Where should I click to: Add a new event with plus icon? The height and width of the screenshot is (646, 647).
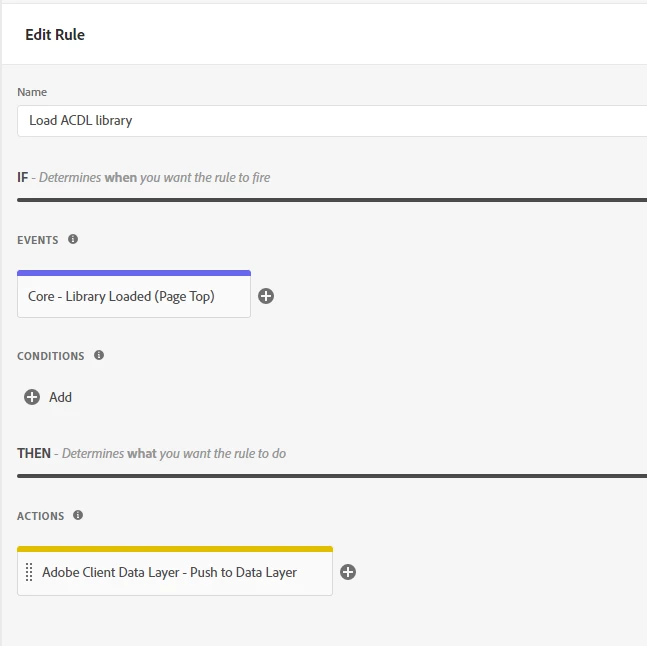(x=266, y=296)
